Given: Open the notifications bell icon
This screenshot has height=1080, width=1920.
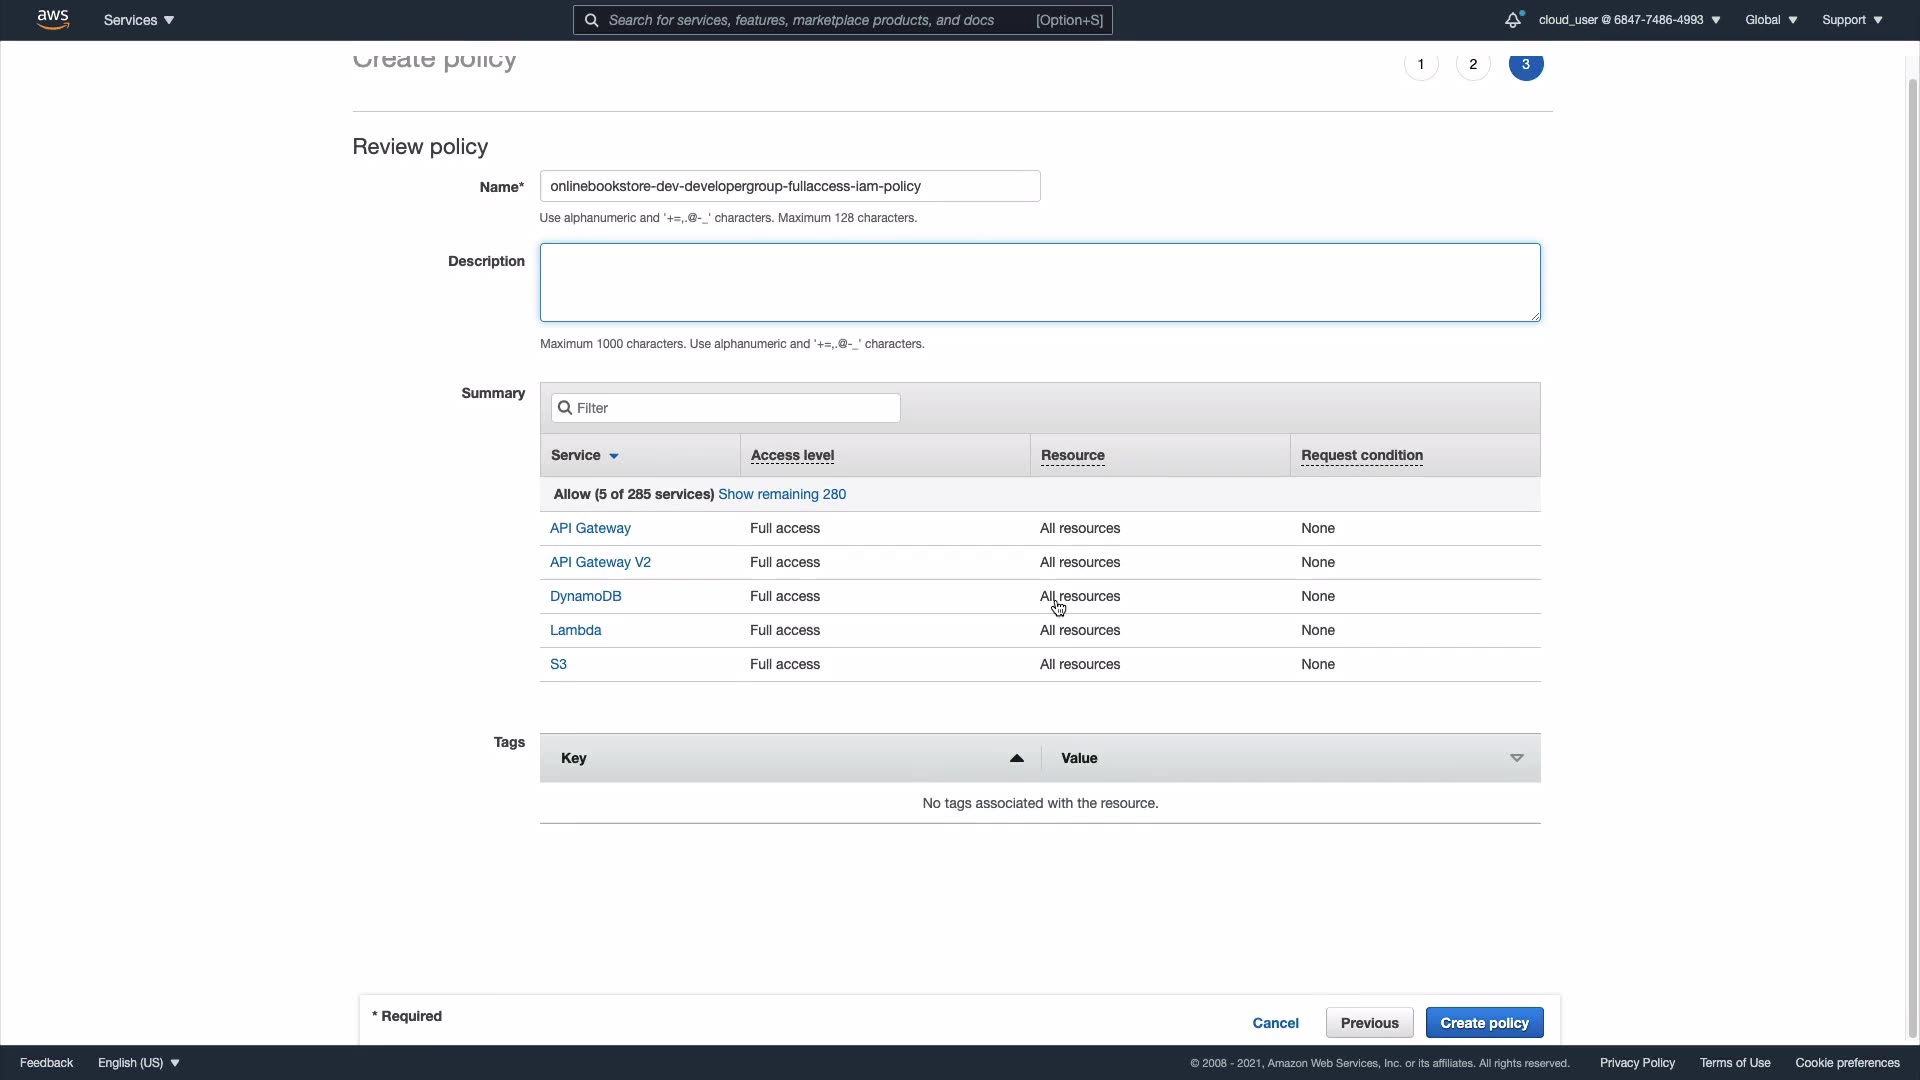Looking at the screenshot, I should click(1512, 20).
